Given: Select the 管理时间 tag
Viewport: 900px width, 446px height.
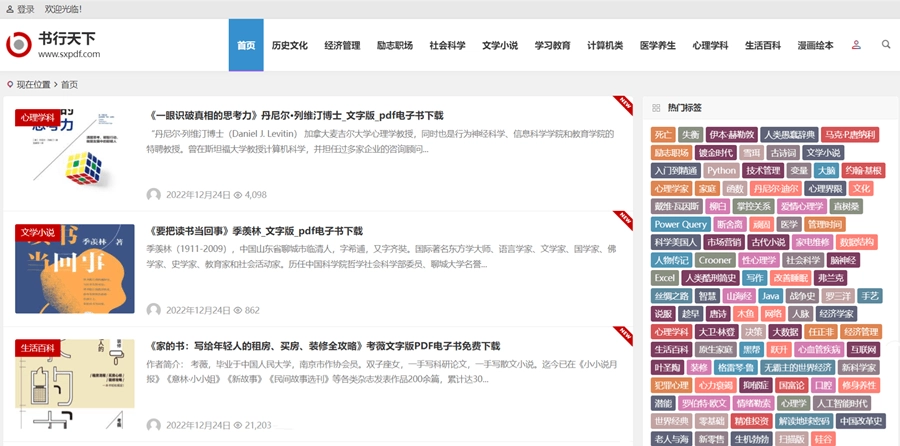Looking at the screenshot, I should click(824, 224).
